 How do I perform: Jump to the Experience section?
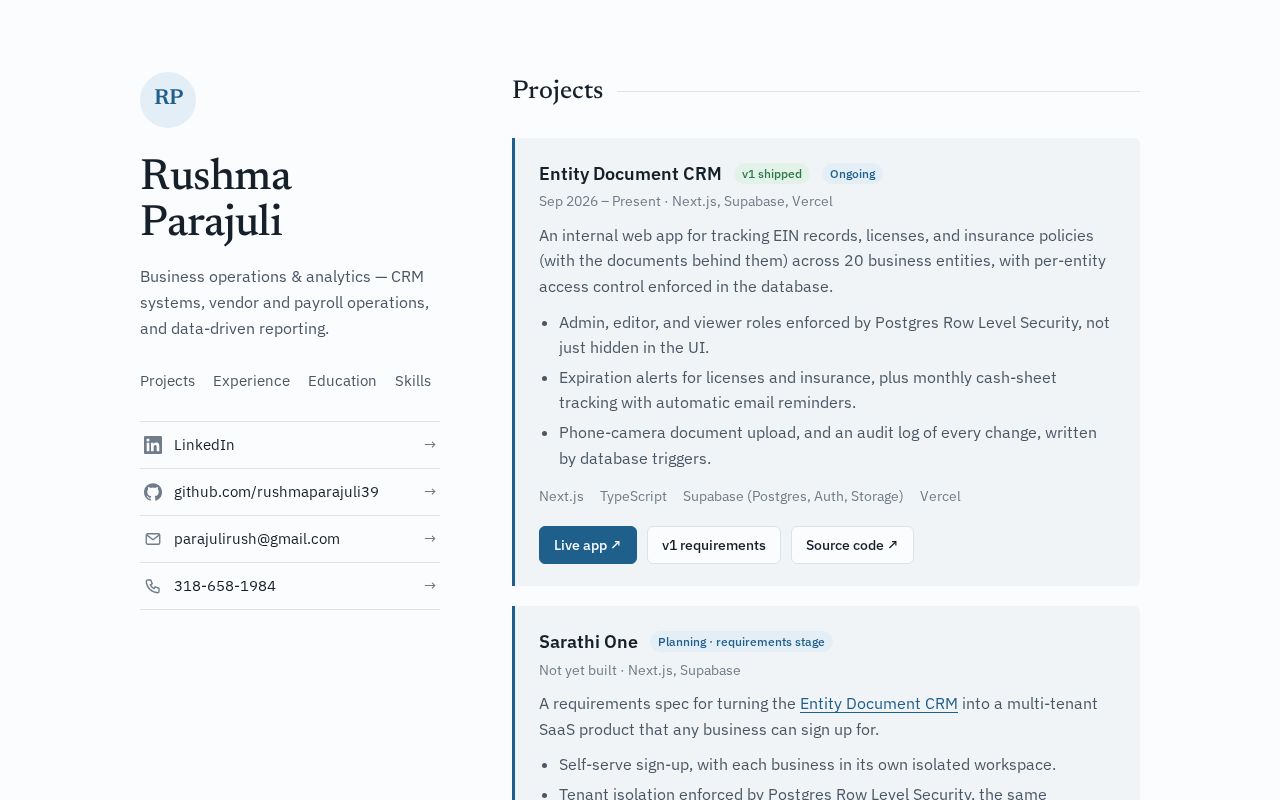[251, 381]
